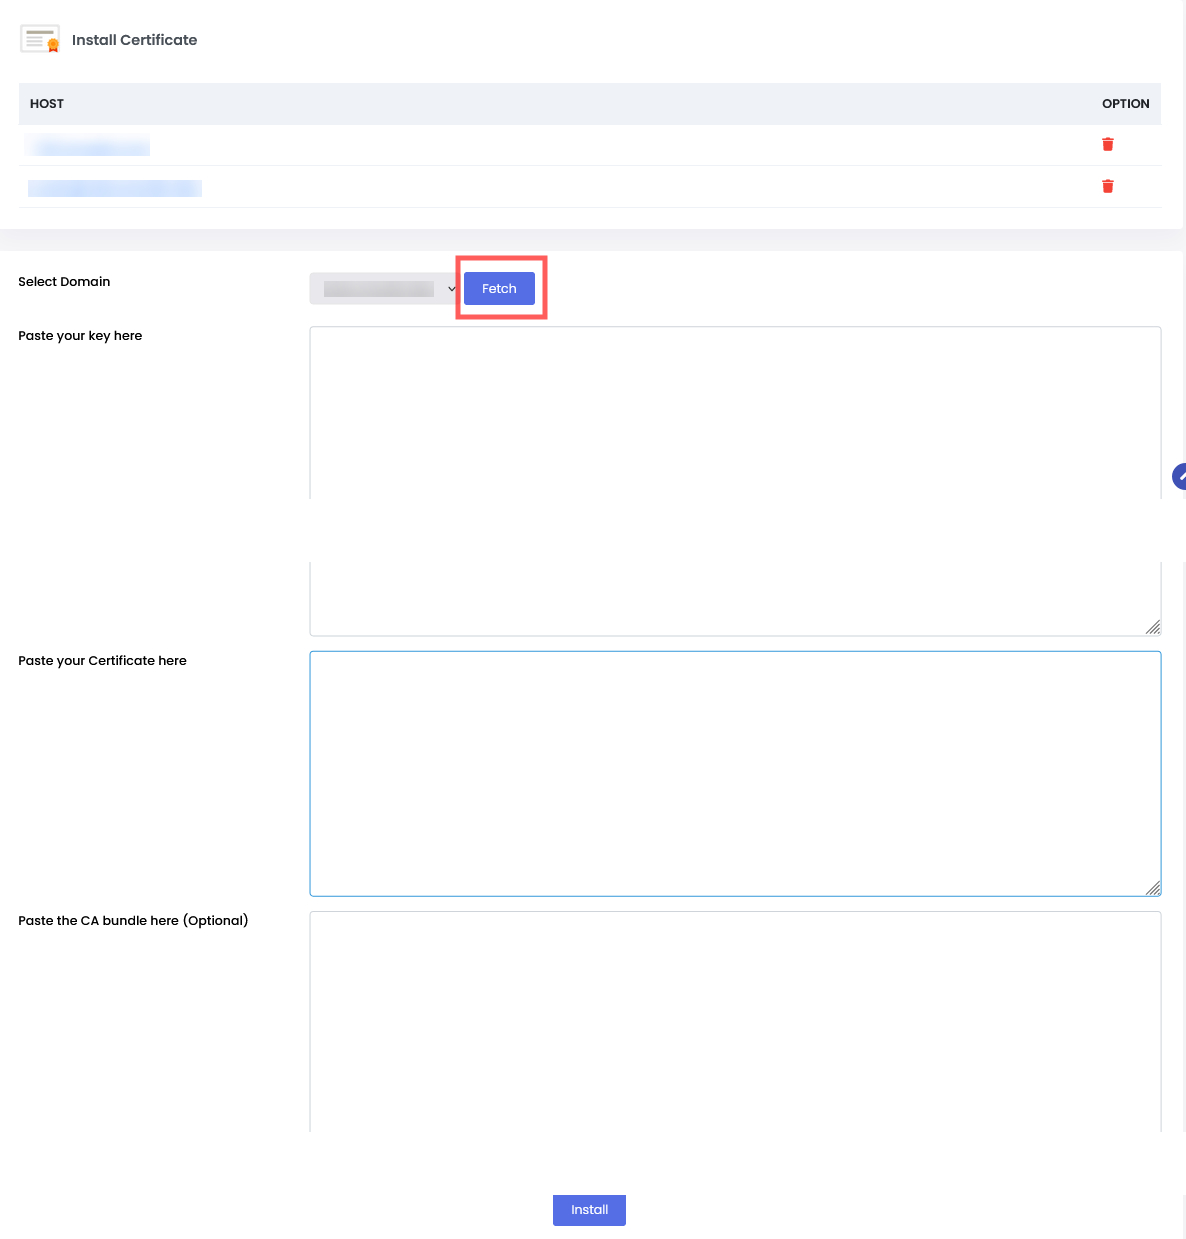This screenshot has width=1186, height=1239.
Task: Open the Select Domain dropdown
Action: [x=384, y=289]
